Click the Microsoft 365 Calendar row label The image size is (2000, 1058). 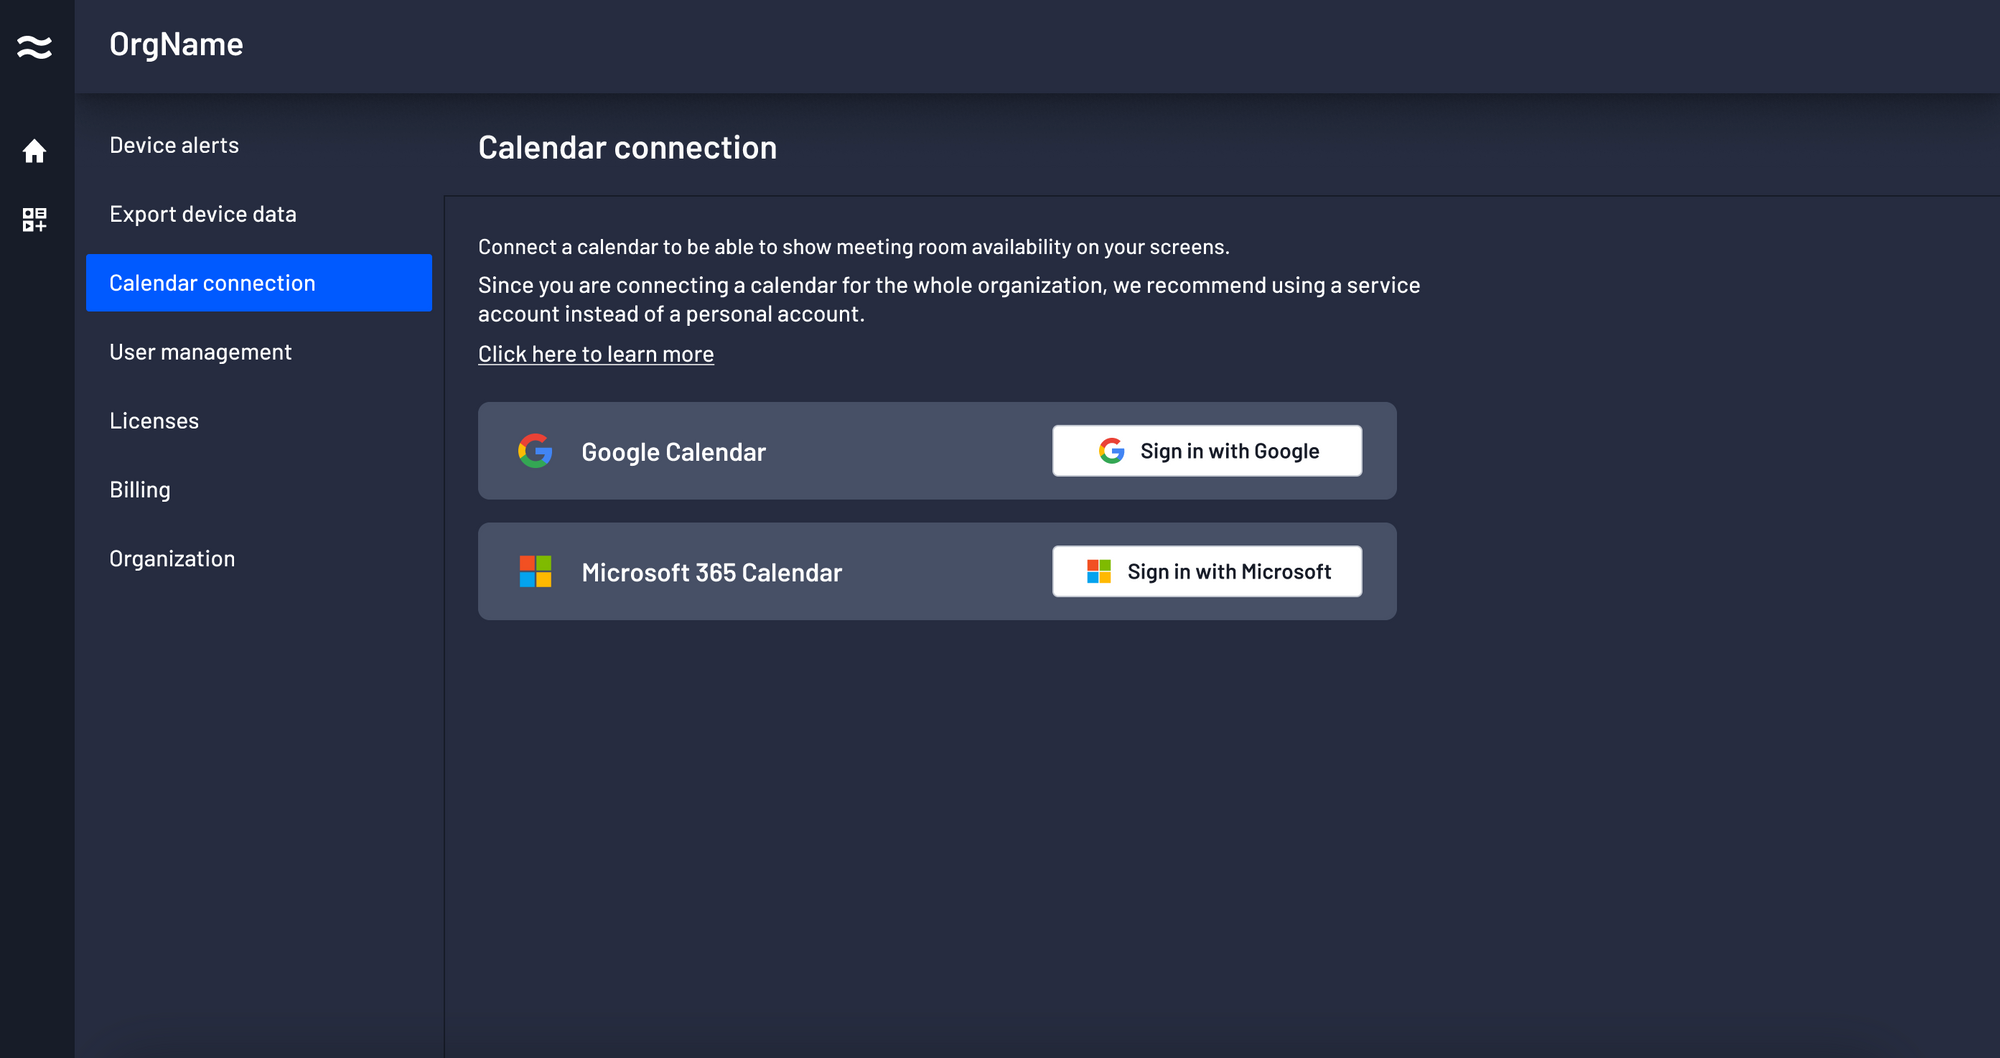[x=711, y=573]
